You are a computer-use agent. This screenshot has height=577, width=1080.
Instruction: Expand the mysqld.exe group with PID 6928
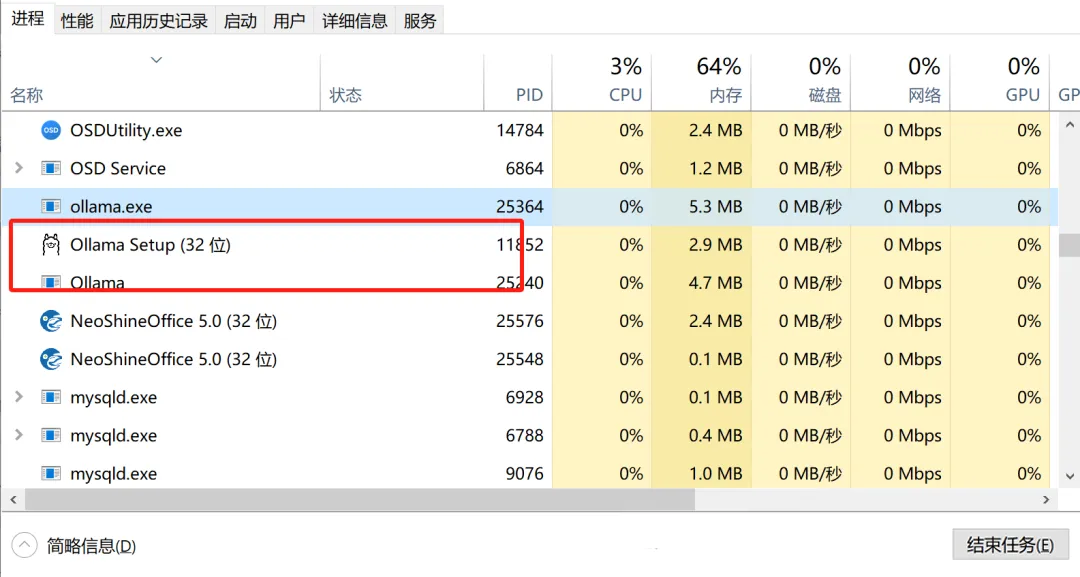[19, 397]
